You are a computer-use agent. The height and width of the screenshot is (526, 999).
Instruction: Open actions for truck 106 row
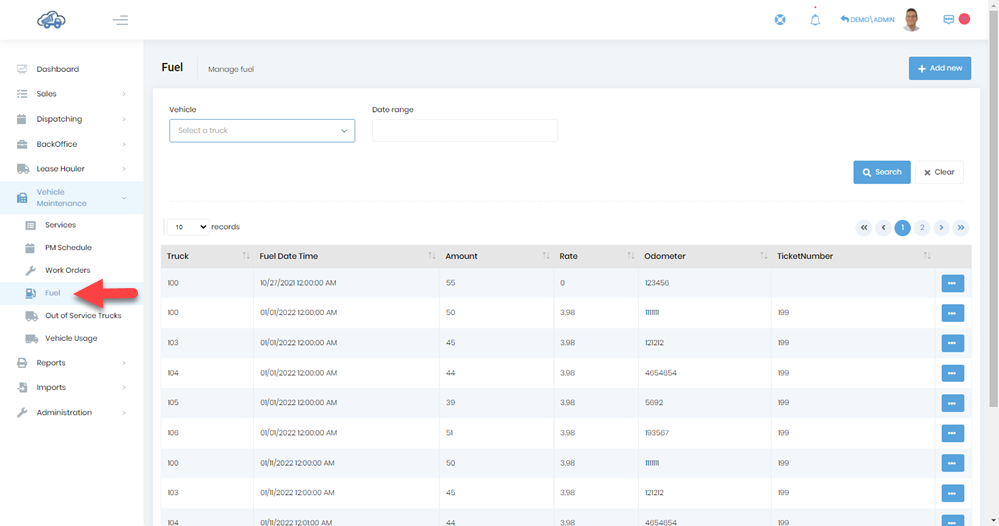pyautogui.click(x=952, y=433)
